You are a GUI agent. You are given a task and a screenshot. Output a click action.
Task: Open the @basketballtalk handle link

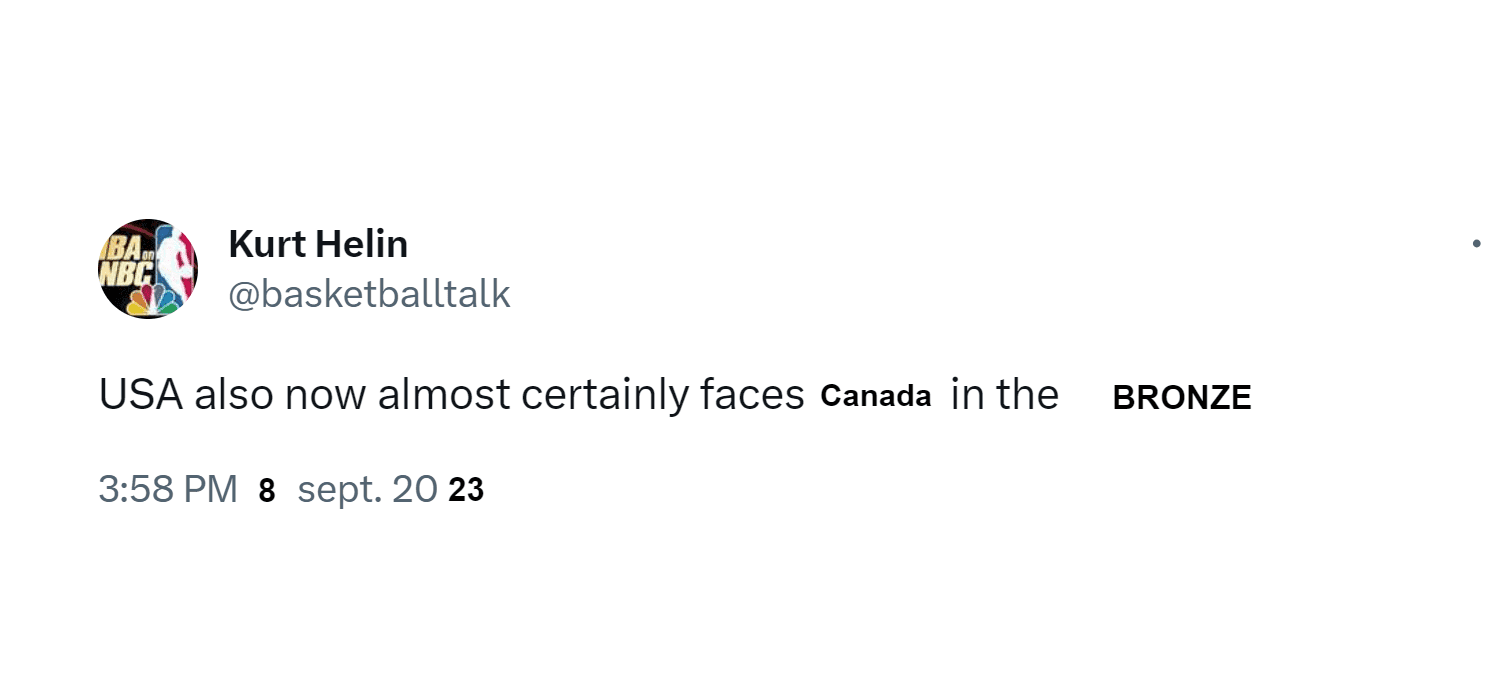(369, 294)
